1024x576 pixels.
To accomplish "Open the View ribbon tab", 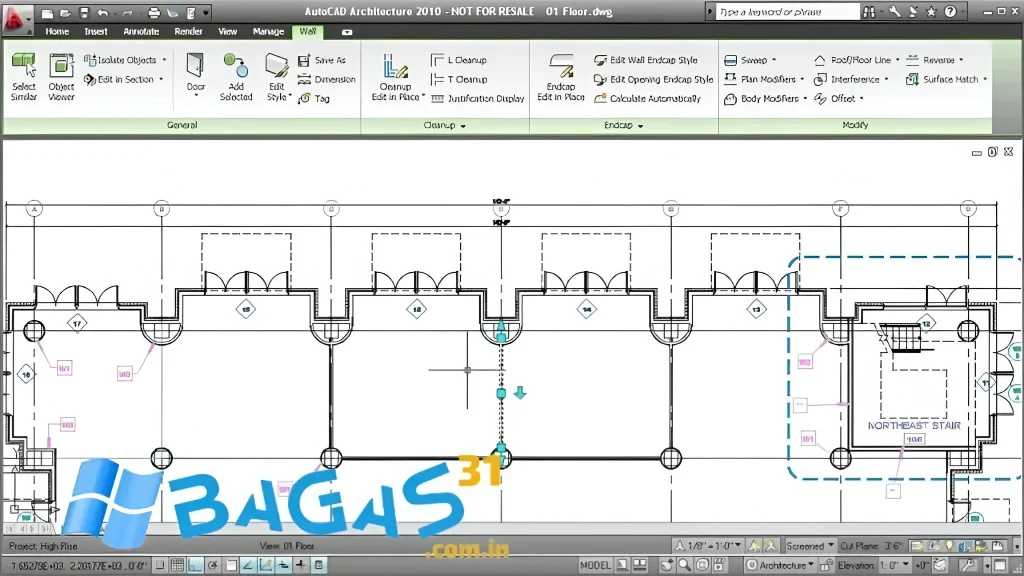I will (227, 31).
